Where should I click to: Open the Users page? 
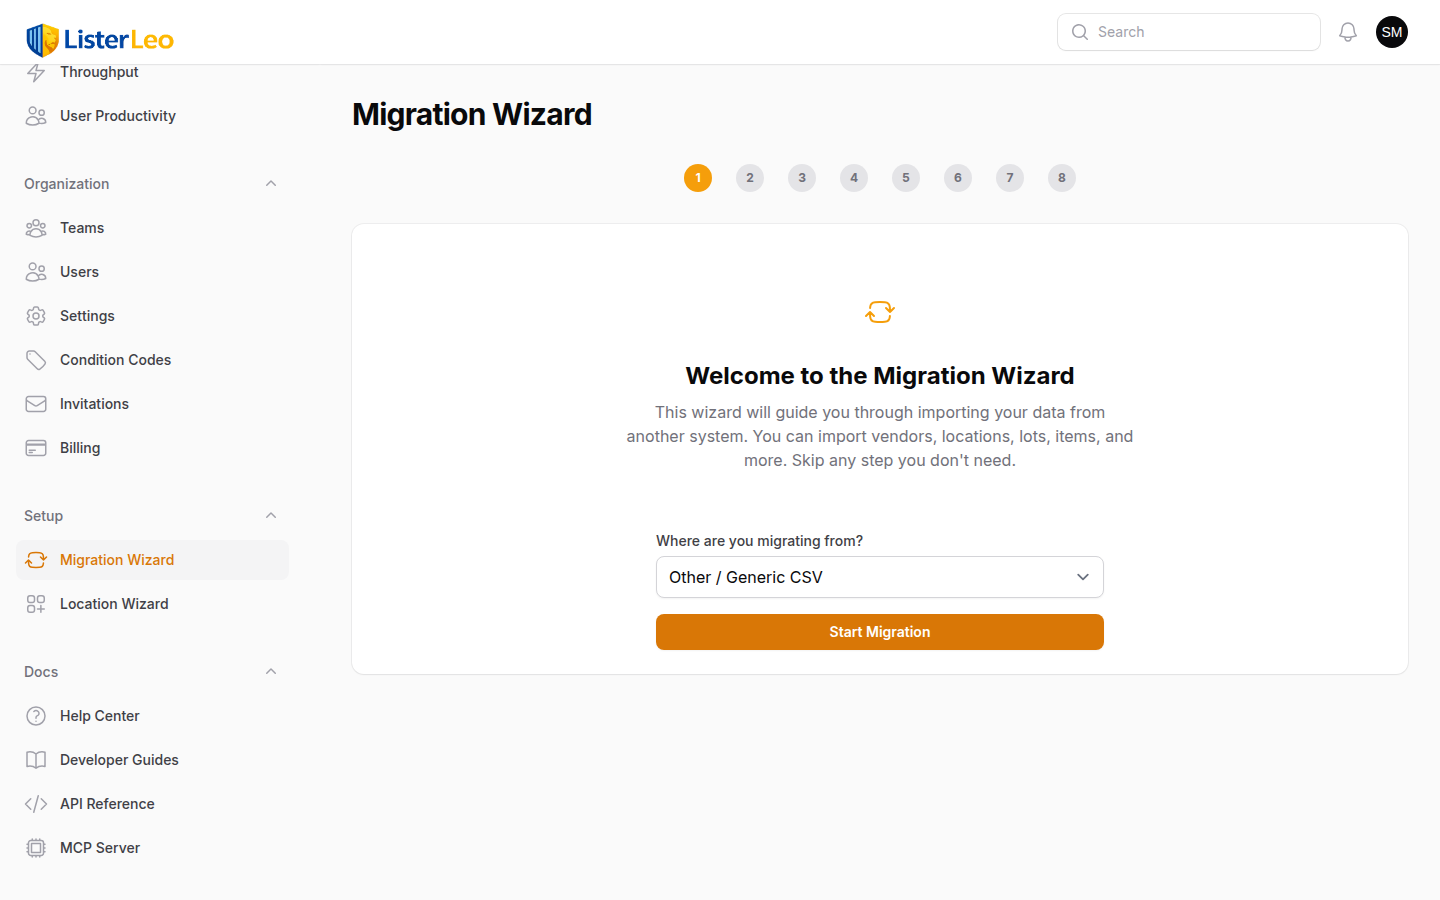(x=79, y=272)
